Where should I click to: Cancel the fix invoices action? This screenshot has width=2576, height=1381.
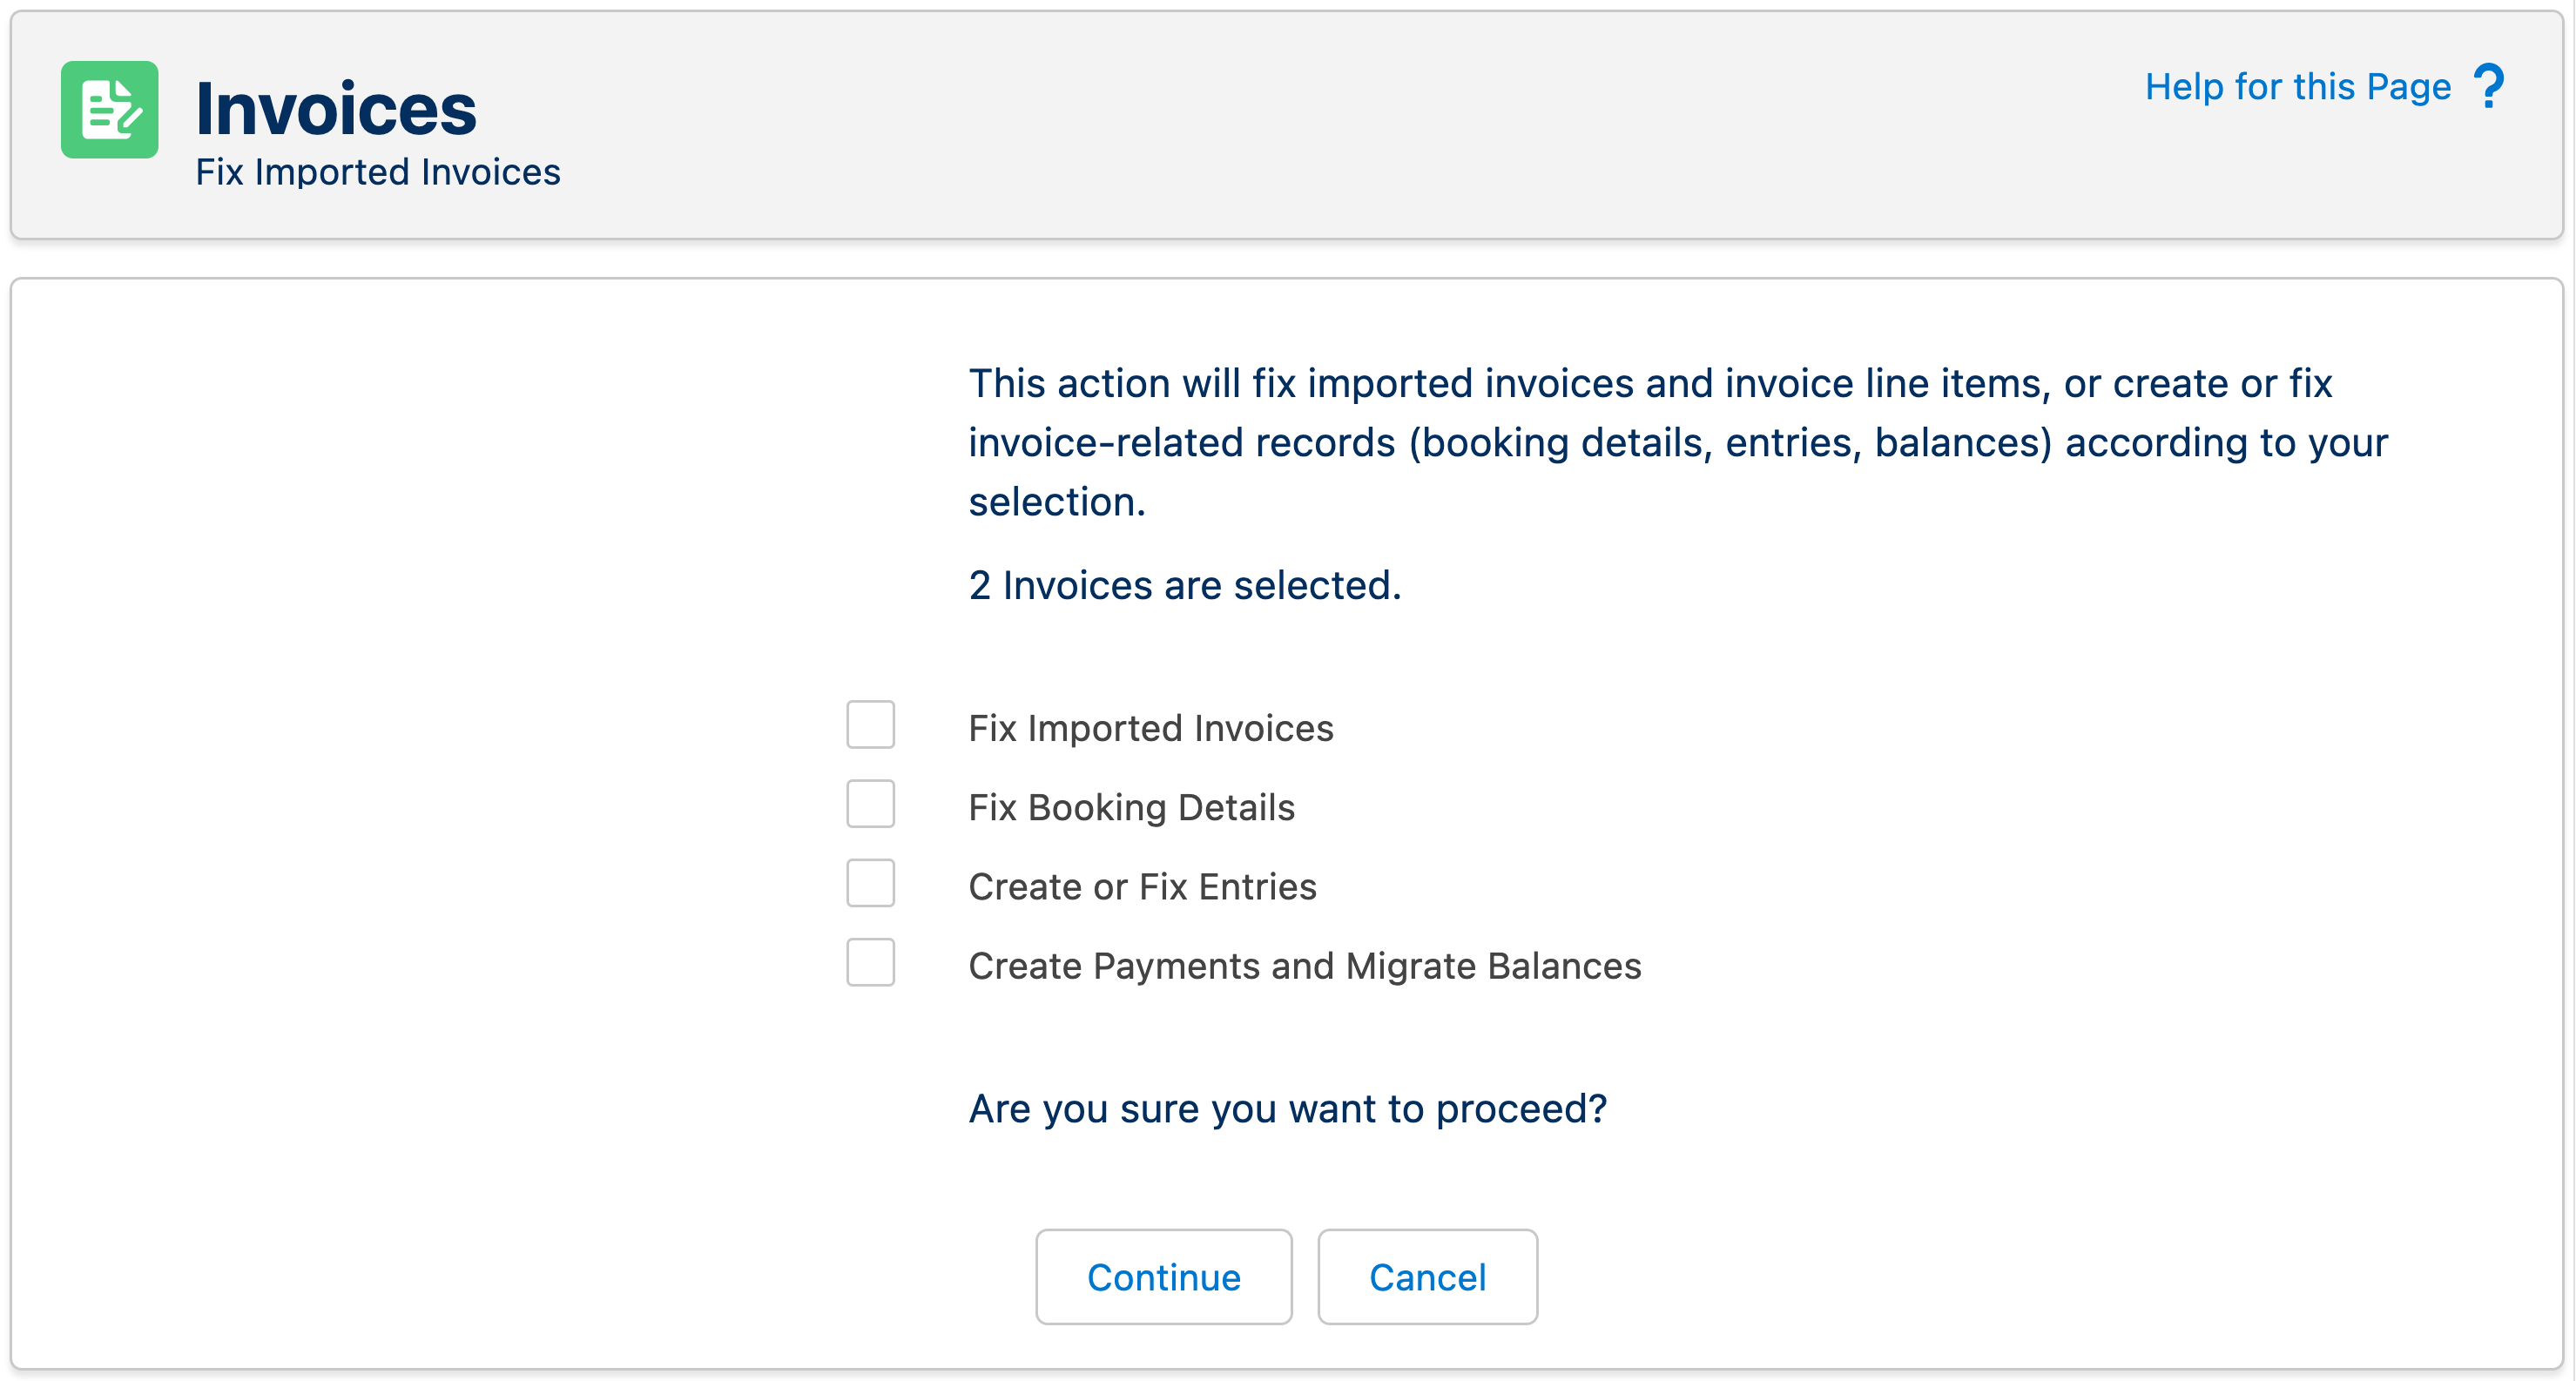[1427, 1277]
